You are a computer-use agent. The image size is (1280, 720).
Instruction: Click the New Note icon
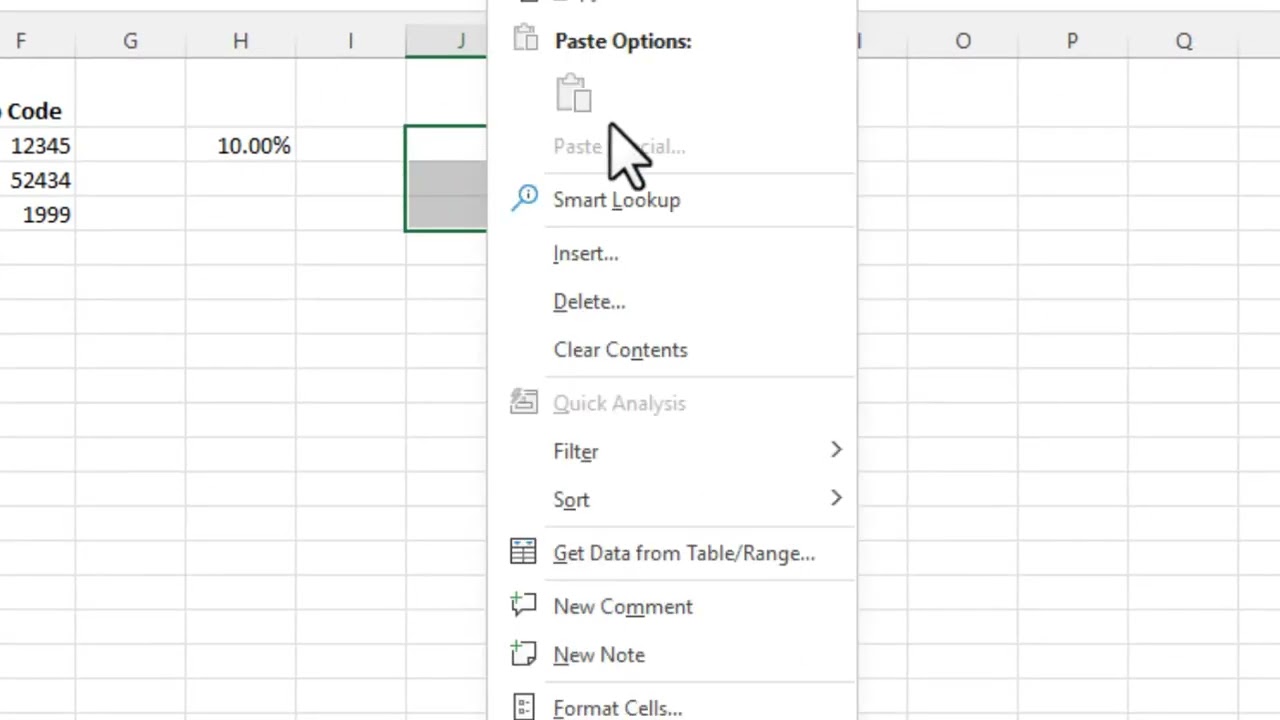(x=523, y=654)
